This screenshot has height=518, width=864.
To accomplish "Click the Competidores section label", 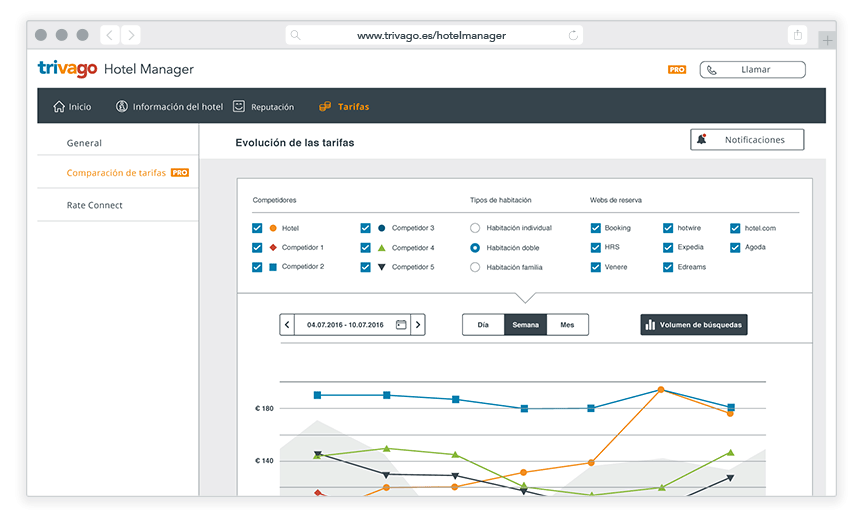I will [x=274, y=200].
